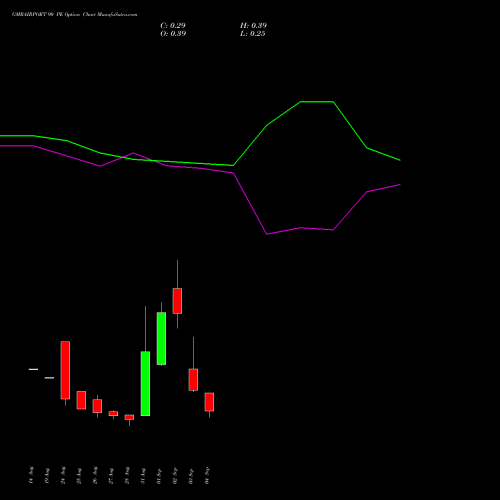The image size is (500, 500).
Task: Select the small red candle above 28 Aug
Action: (x=129, y=417)
